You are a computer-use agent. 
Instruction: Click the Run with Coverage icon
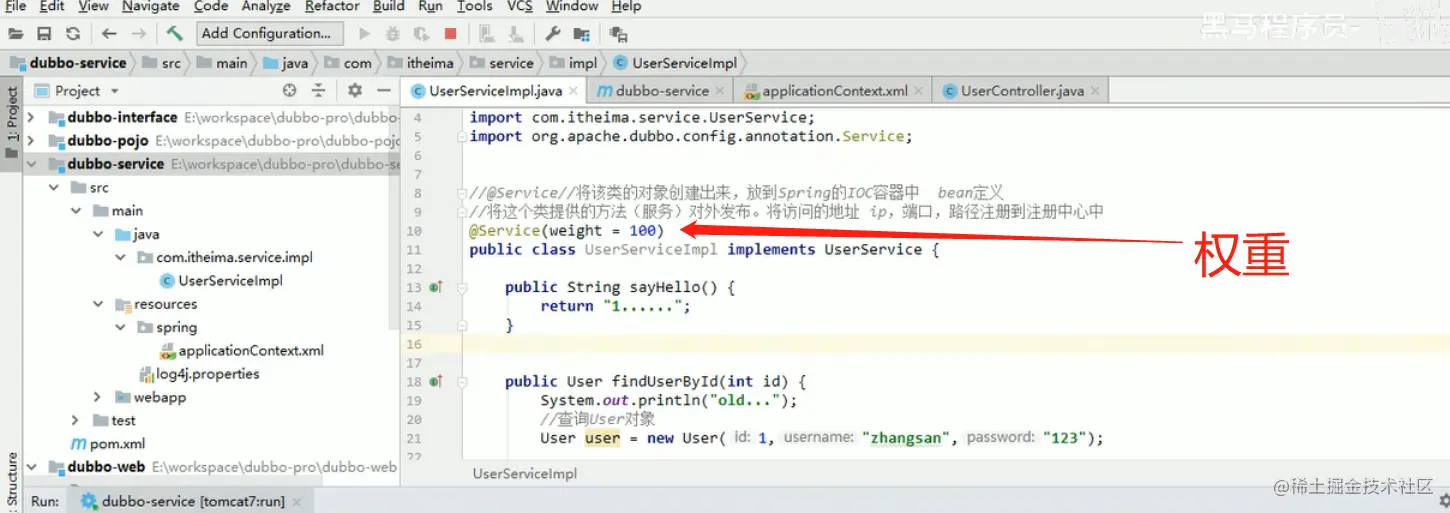422,34
